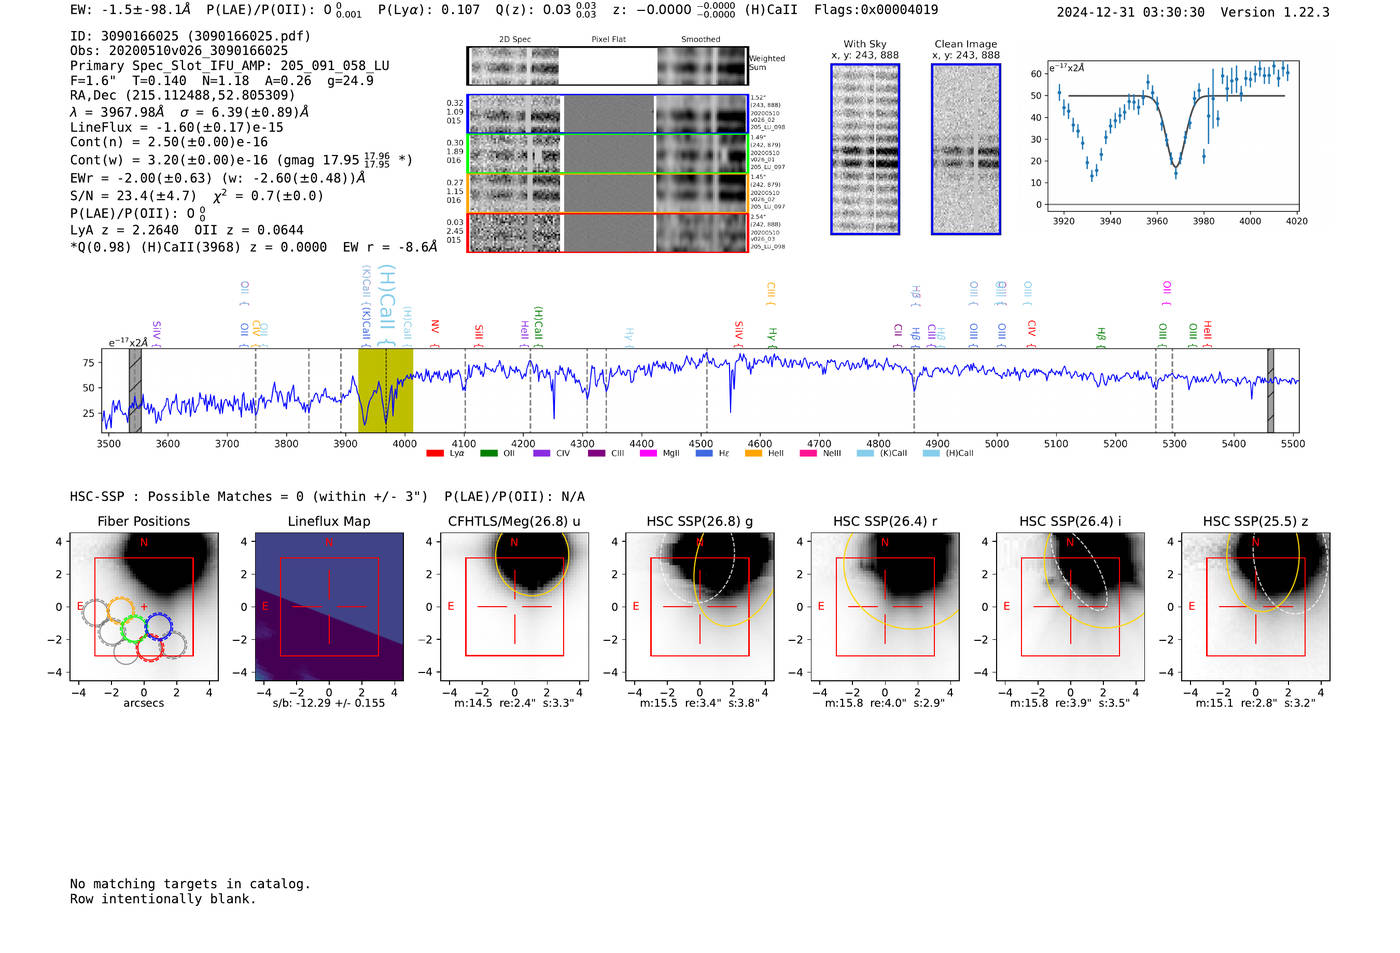The width and height of the screenshot is (1400, 953).
Task: Click the orange HeII legend swatch
Action: coord(754,454)
